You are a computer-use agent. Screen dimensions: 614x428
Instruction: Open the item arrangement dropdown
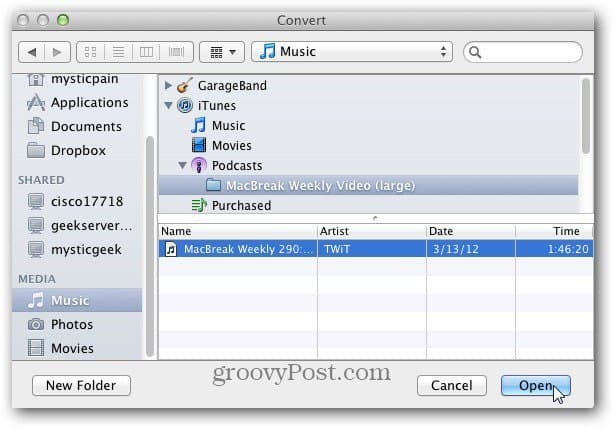click(222, 52)
